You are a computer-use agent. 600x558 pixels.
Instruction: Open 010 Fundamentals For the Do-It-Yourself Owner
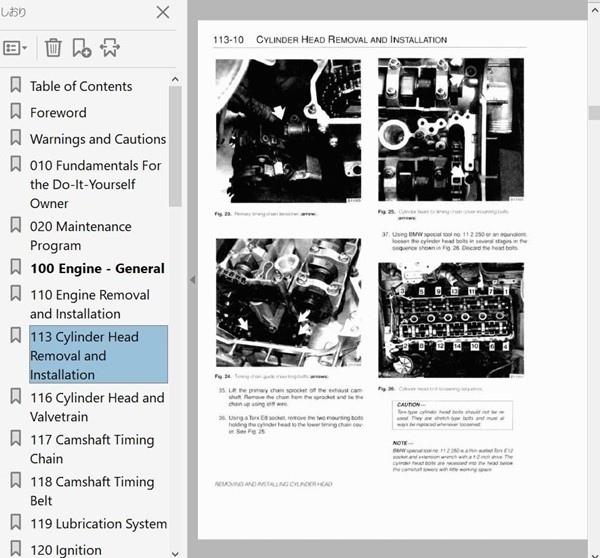(96, 184)
